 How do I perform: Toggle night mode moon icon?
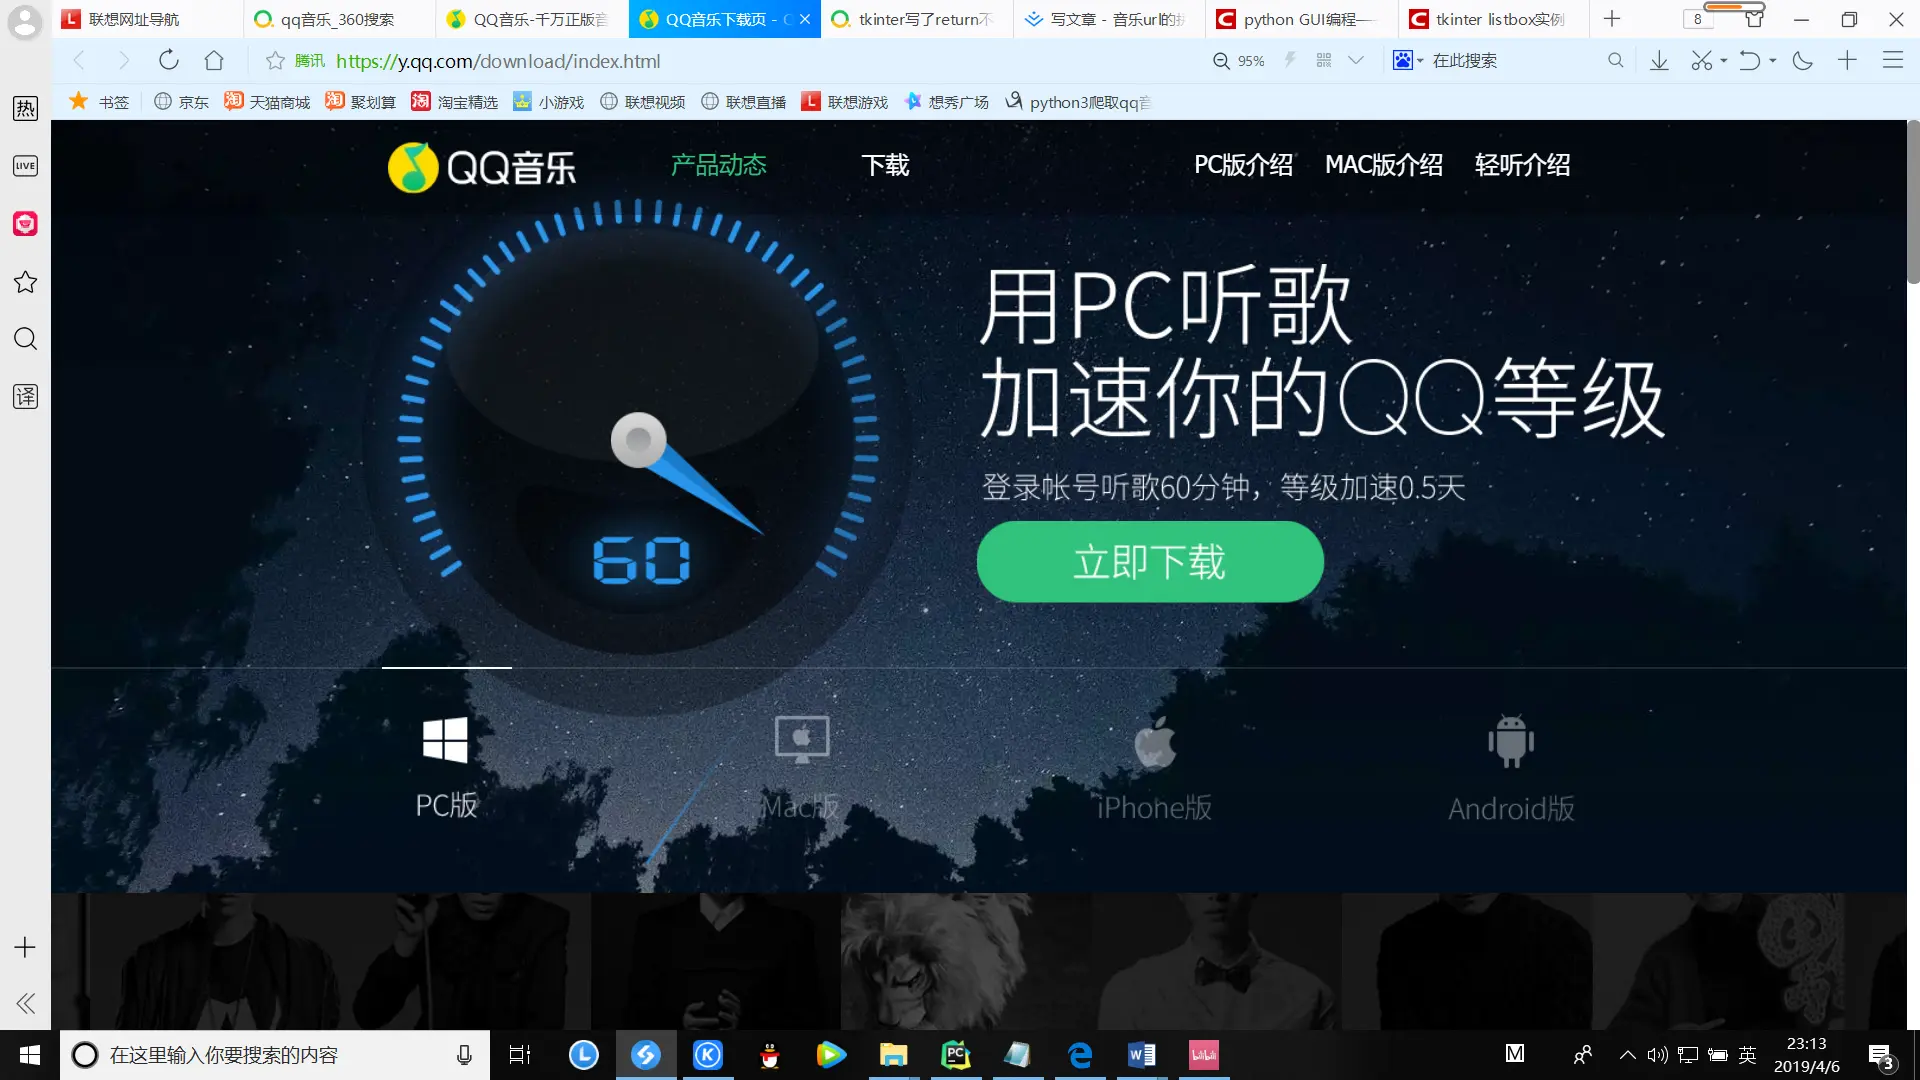click(x=1803, y=61)
